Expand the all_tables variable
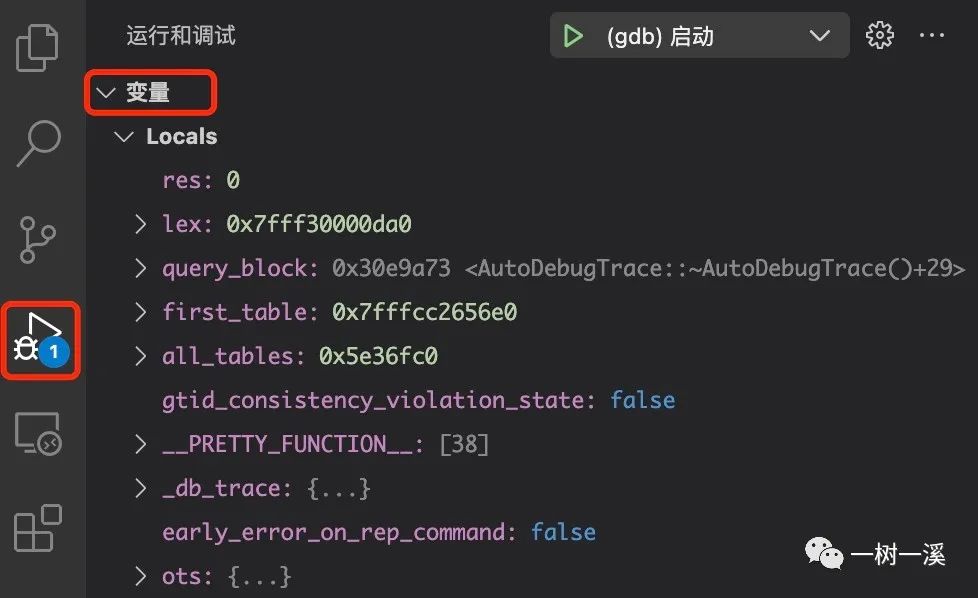Screen dimensions: 978x598 140,356
